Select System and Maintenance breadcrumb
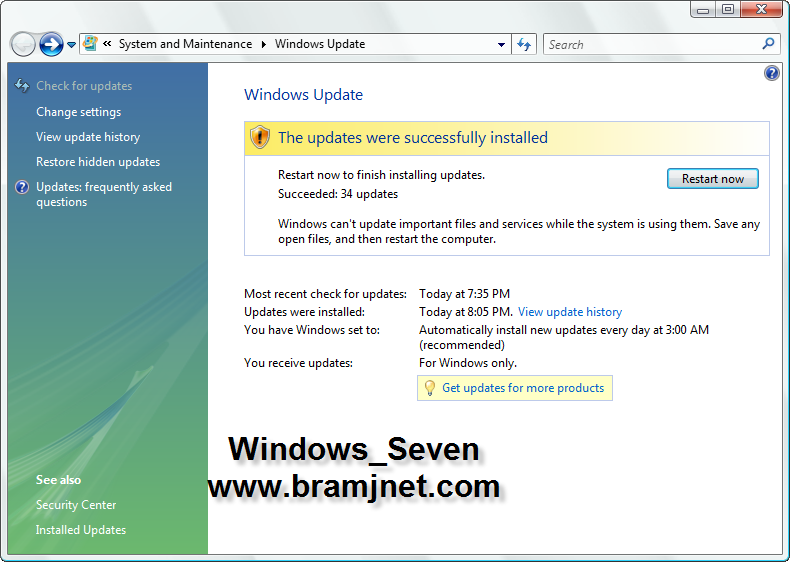The height and width of the screenshot is (562, 790). click(185, 44)
